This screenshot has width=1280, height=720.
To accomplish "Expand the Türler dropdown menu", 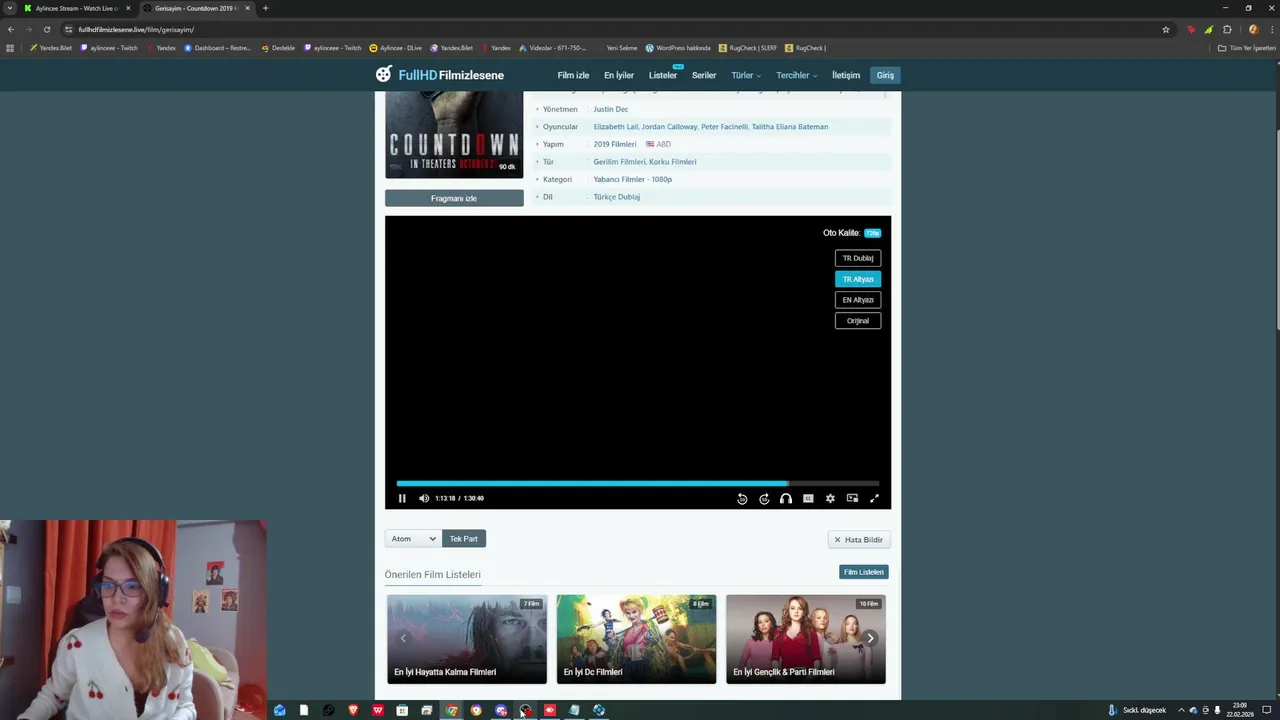I will click(x=746, y=75).
